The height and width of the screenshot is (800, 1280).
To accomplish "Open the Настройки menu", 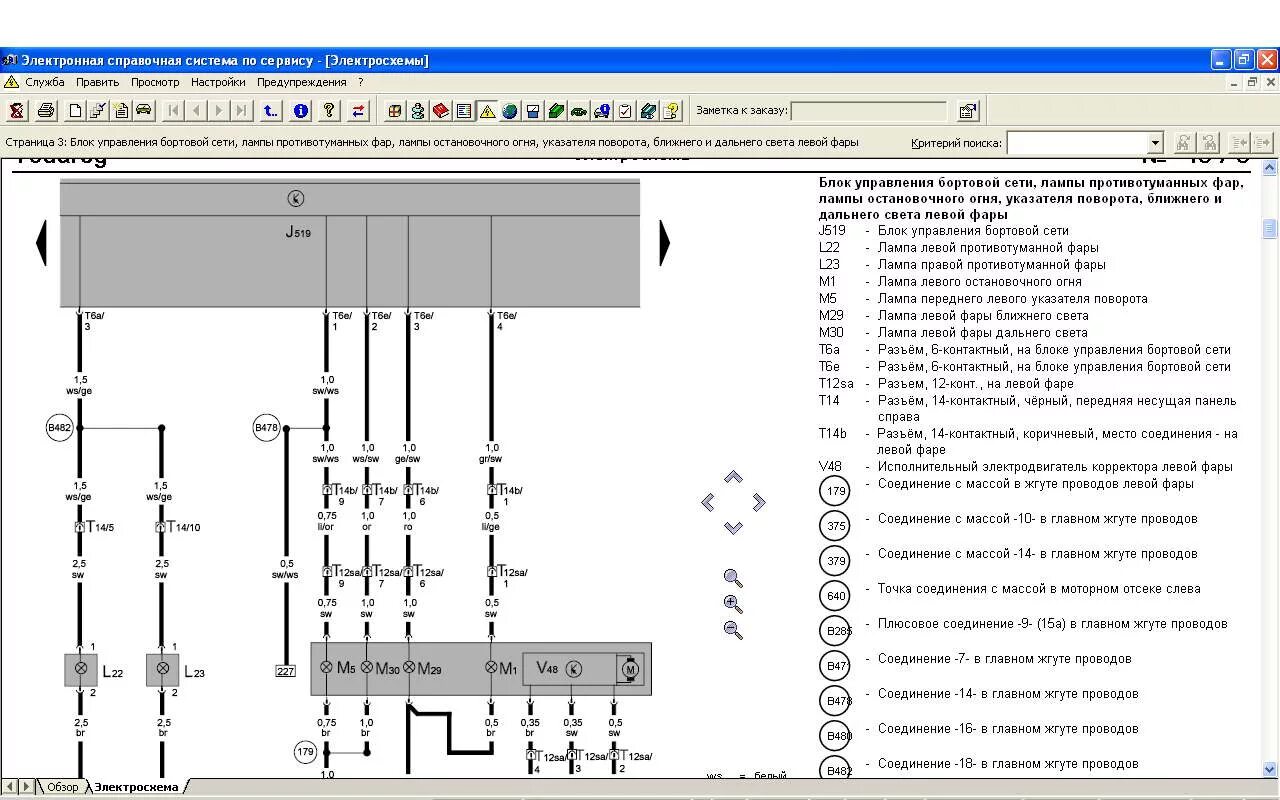I will coord(218,82).
